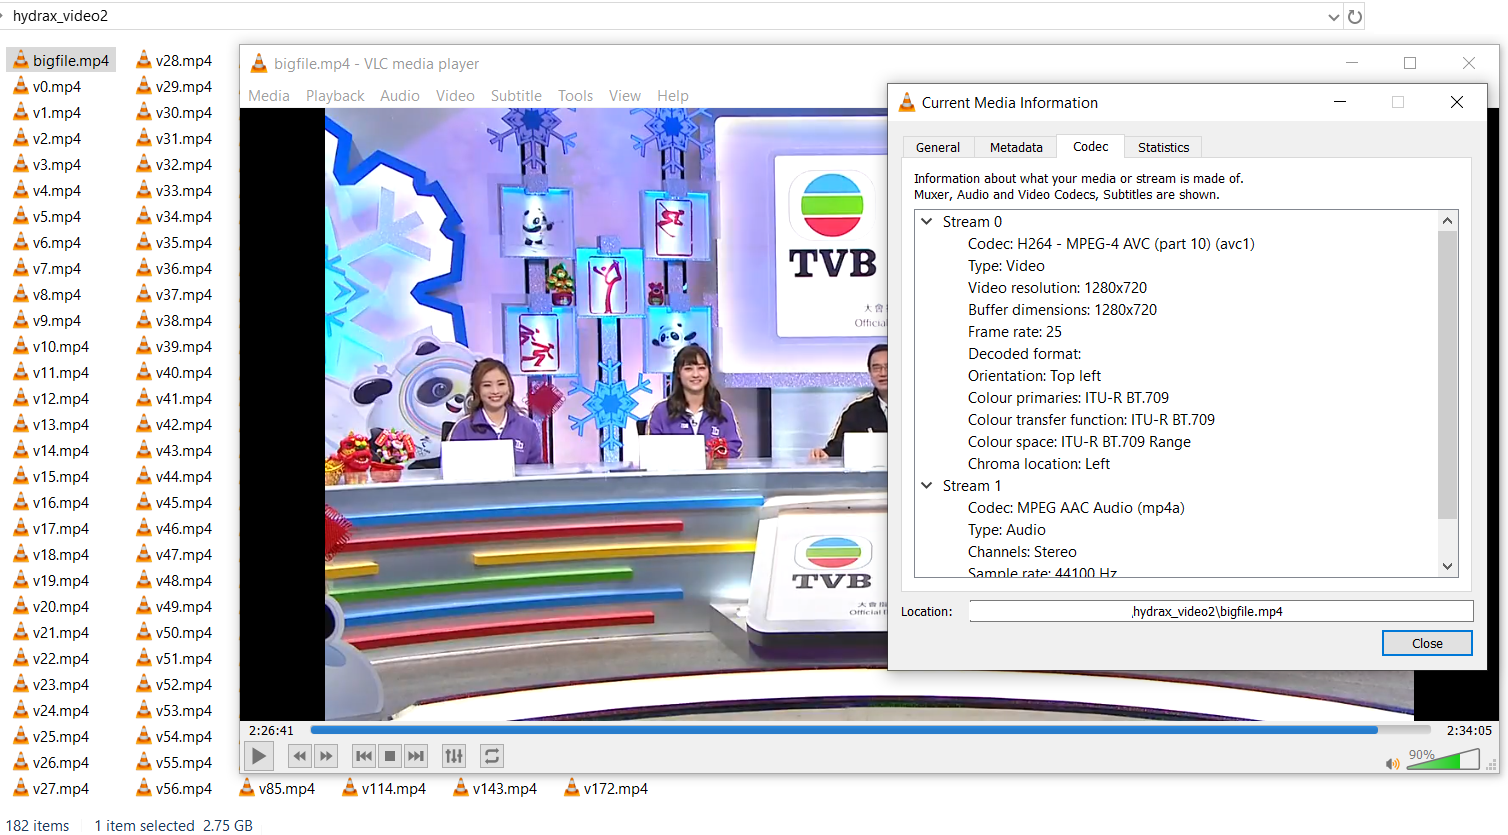Image resolution: width=1508 pixels, height=835 pixels.
Task: Toggle the total time 2:34:05 label
Action: 1469,731
